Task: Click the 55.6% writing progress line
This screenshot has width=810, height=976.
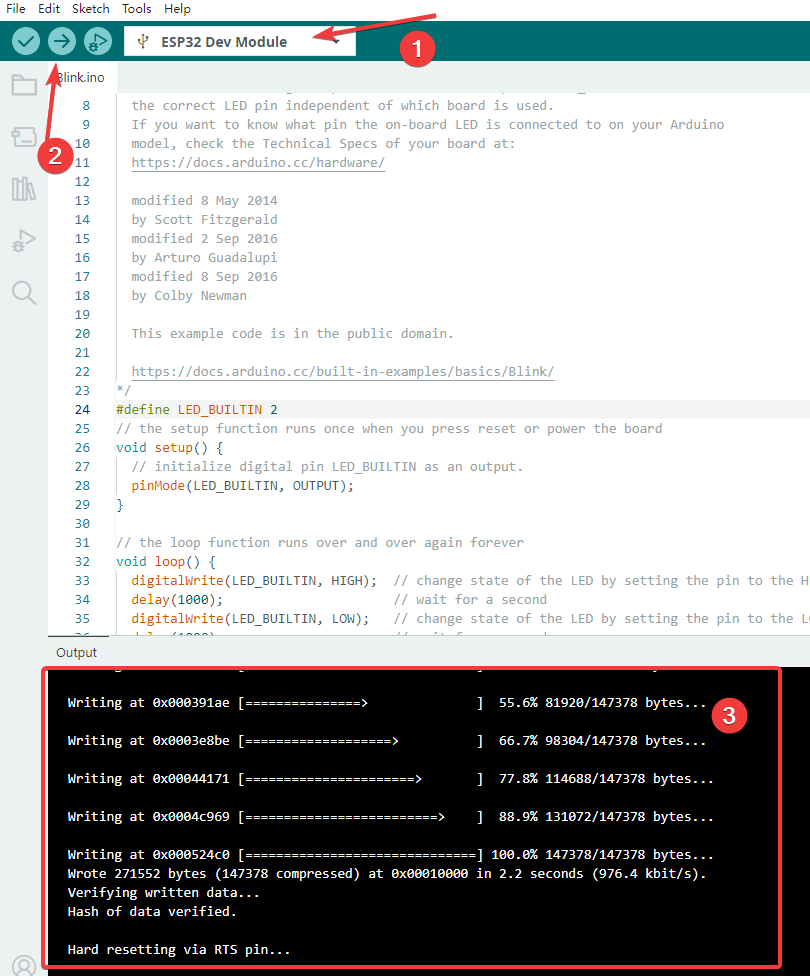Action: click(x=387, y=703)
